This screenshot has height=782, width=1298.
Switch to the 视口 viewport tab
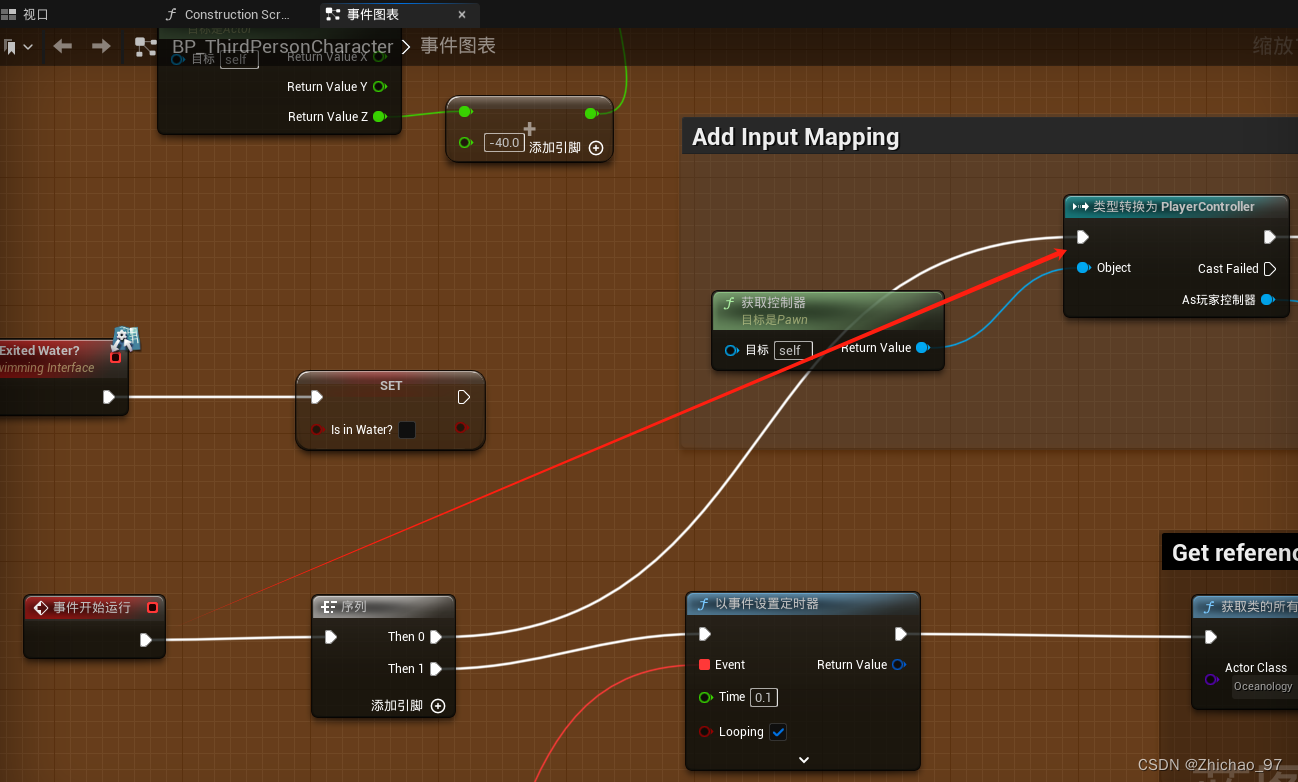(26, 14)
